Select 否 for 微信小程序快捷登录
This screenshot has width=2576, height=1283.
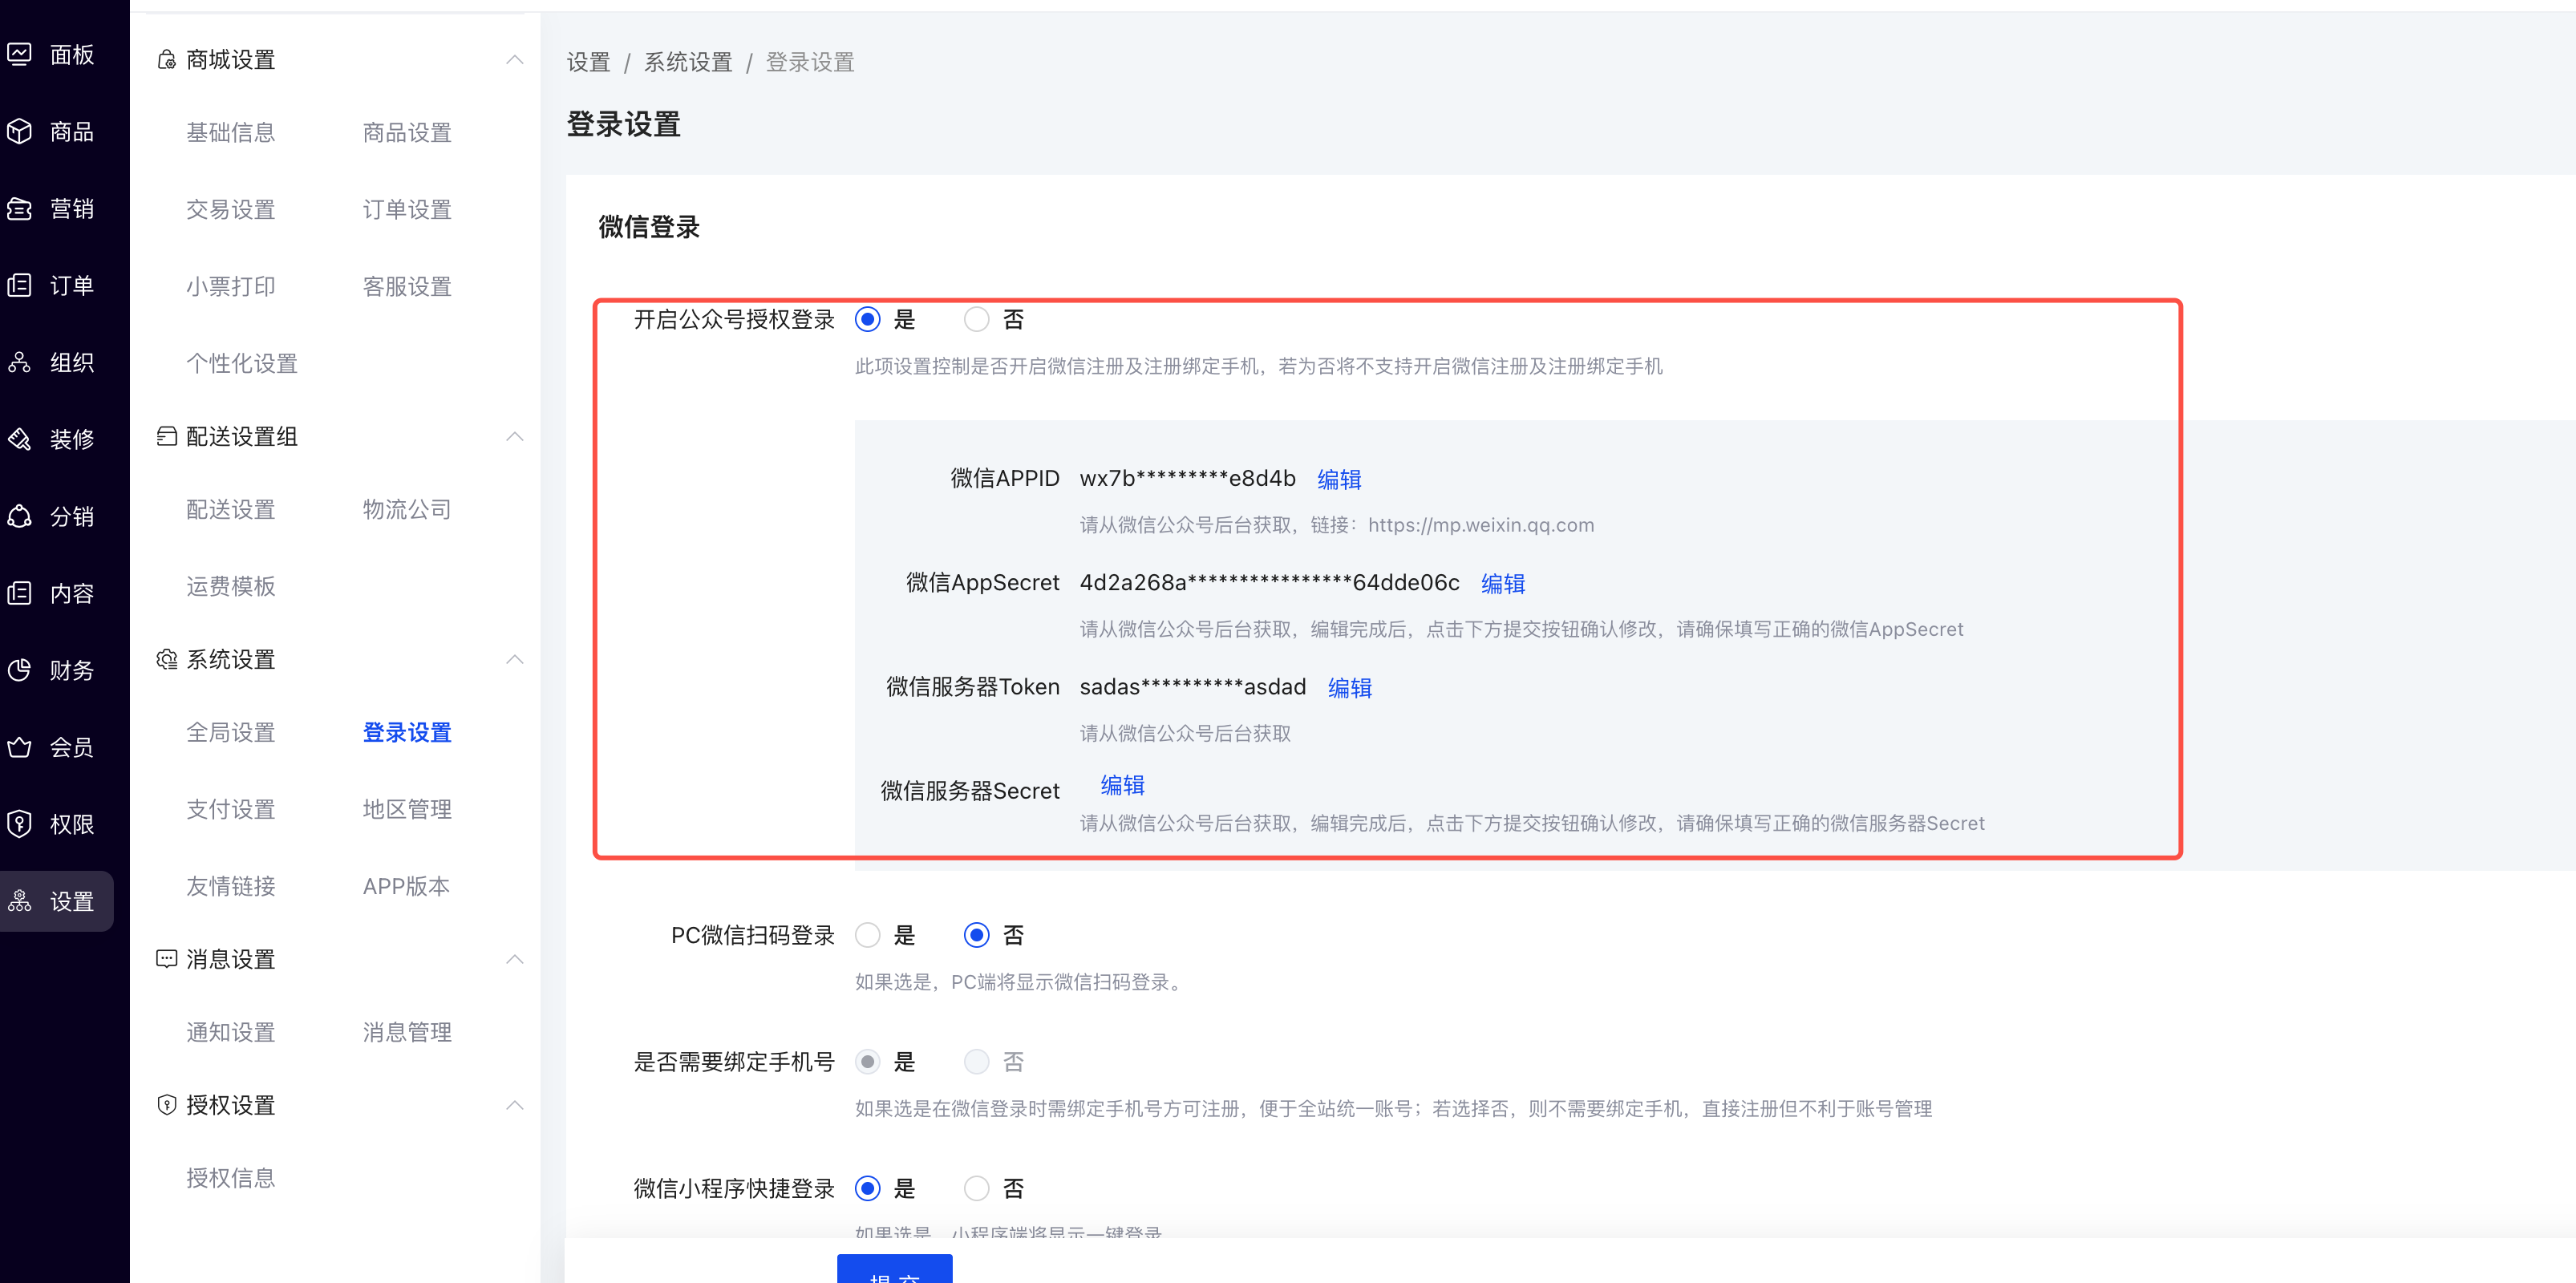coord(976,1188)
